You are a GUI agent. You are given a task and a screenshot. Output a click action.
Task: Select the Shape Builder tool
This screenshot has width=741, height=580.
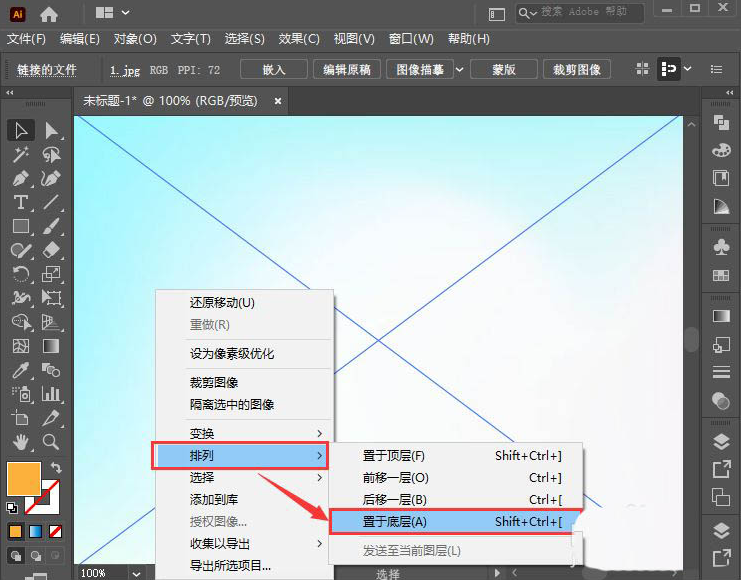point(21,322)
